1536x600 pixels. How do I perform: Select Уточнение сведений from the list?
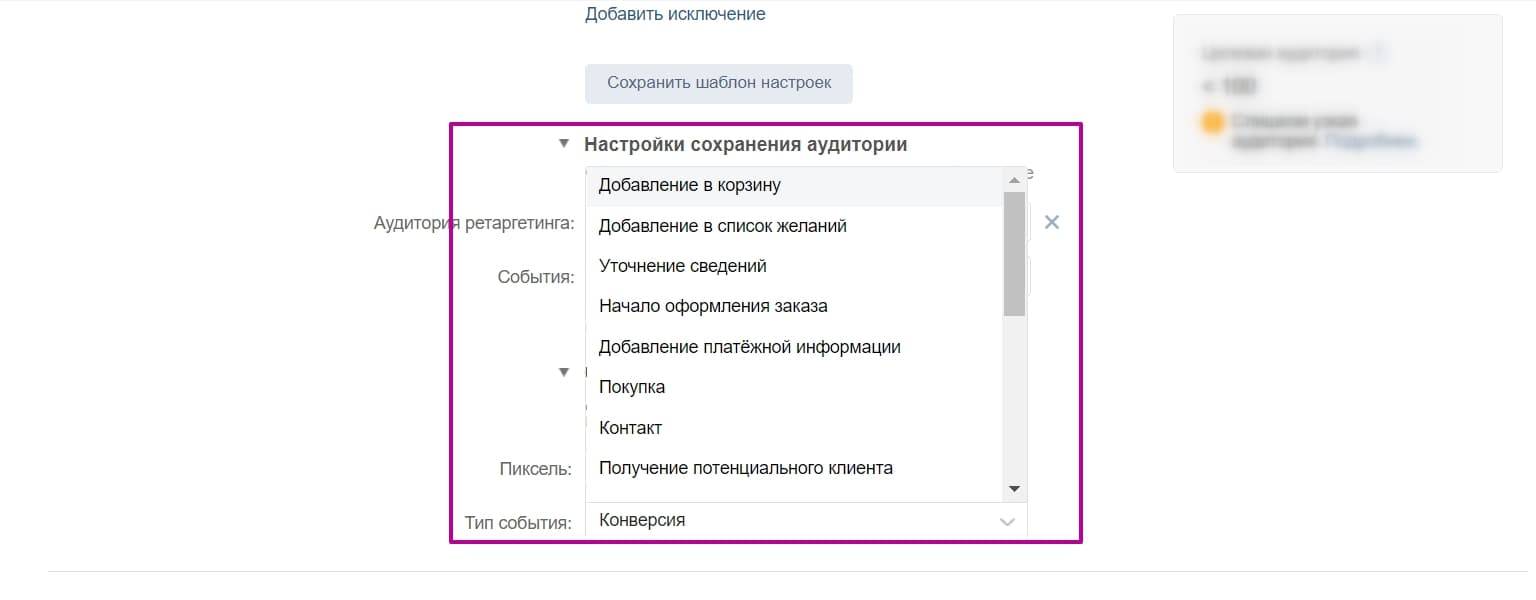(x=682, y=265)
